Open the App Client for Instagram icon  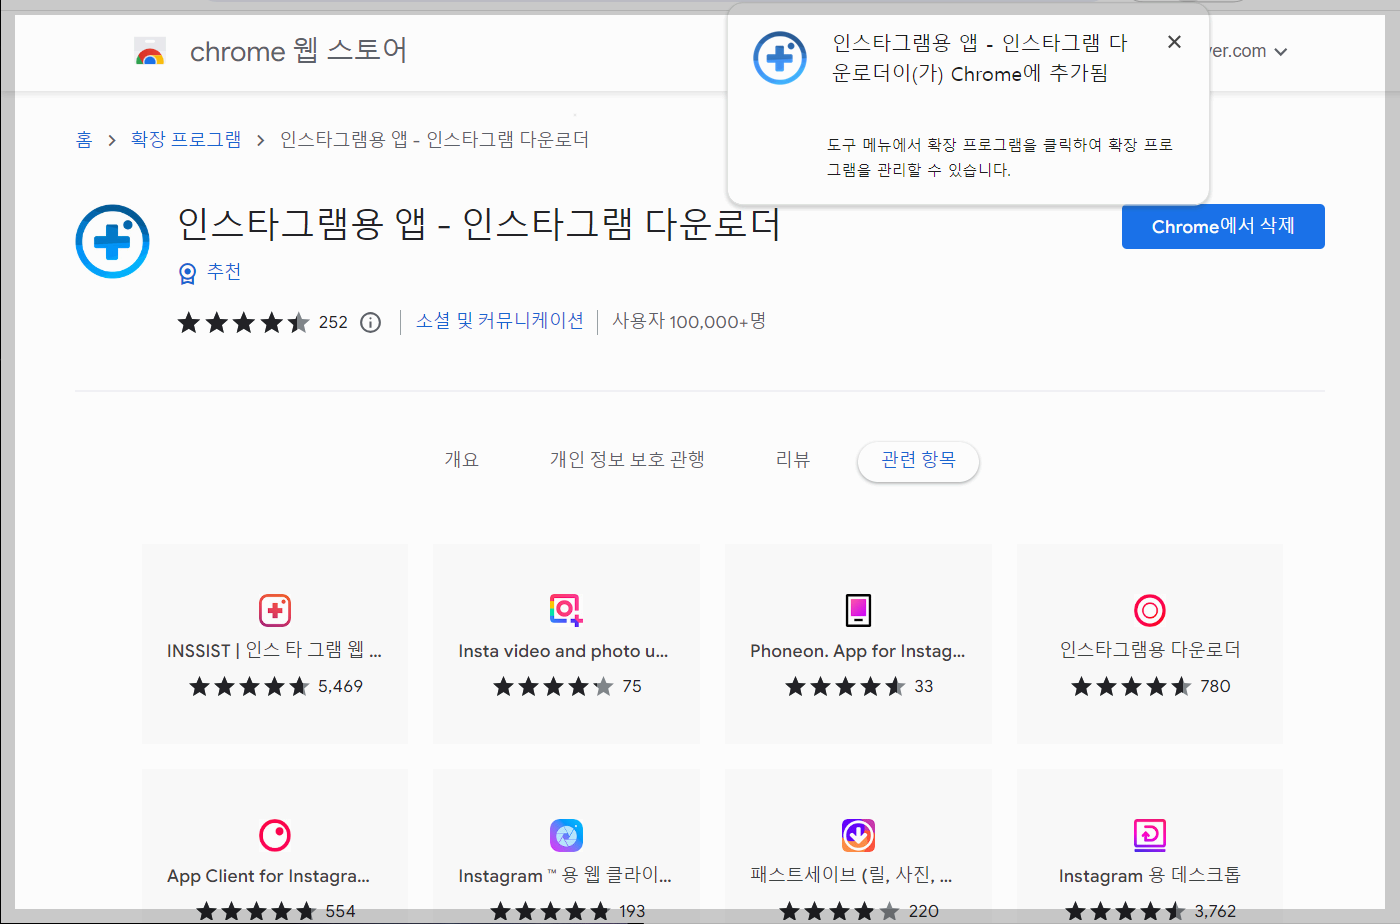click(275, 835)
